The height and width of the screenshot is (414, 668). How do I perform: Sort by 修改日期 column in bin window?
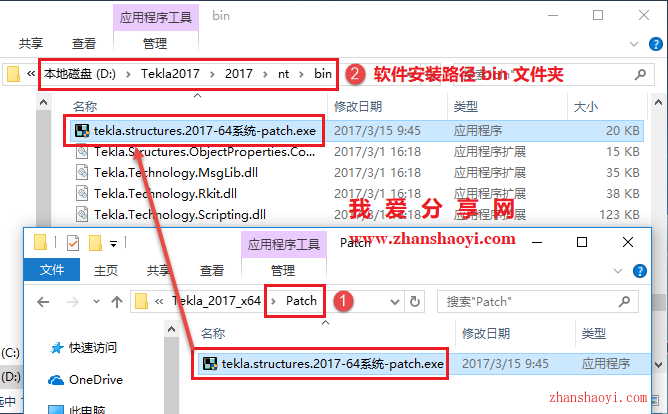pyautogui.click(x=358, y=106)
